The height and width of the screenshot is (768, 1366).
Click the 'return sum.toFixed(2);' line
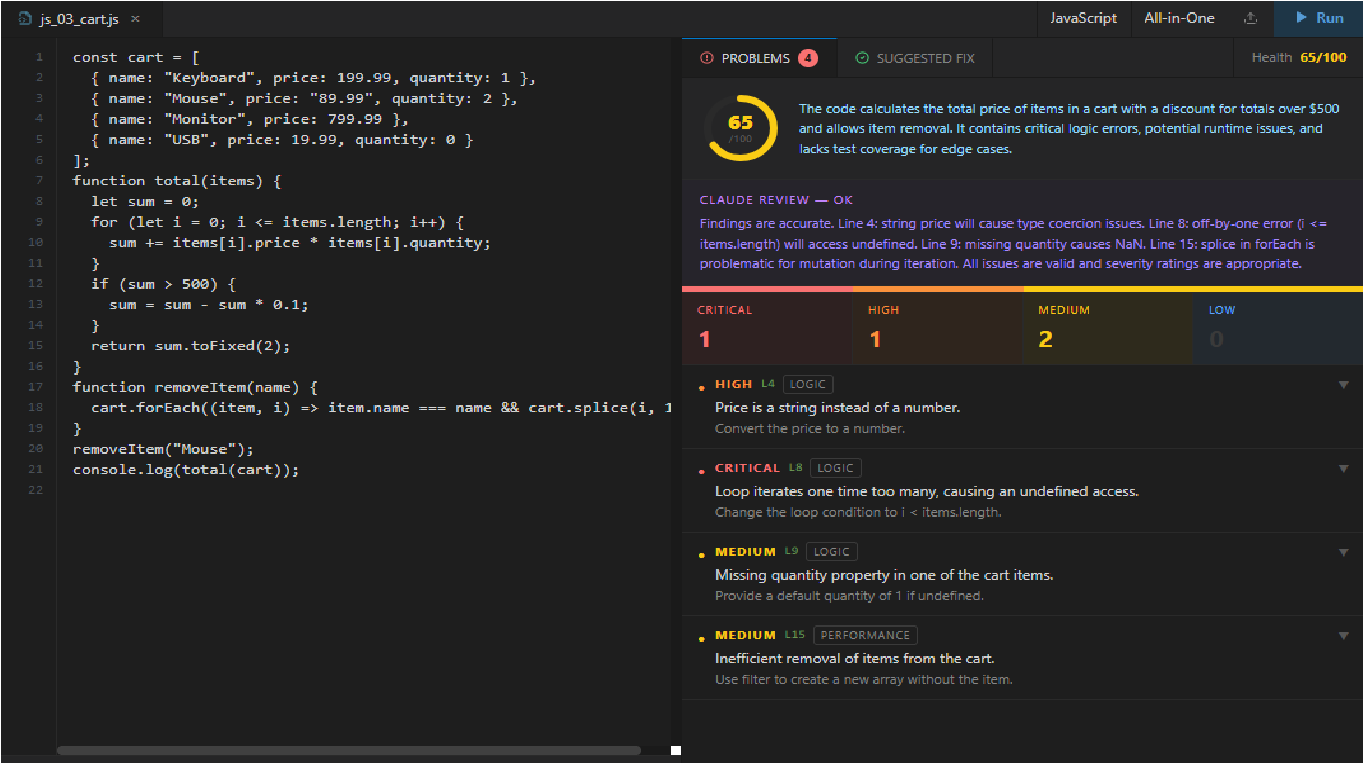[x=190, y=346]
